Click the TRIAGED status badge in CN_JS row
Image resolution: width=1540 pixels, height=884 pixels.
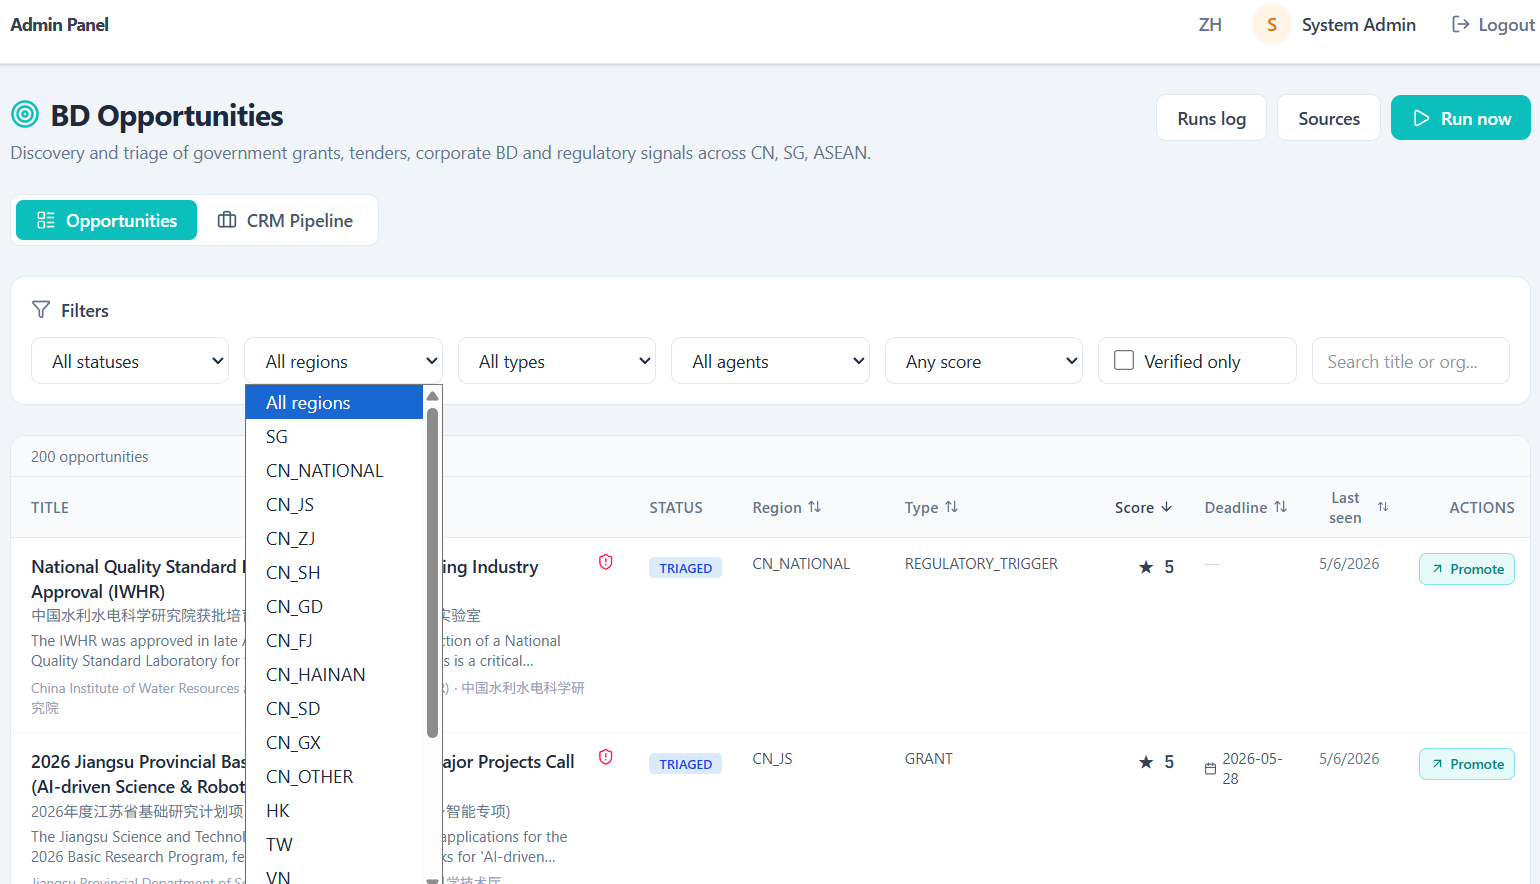(x=686, y=764)
